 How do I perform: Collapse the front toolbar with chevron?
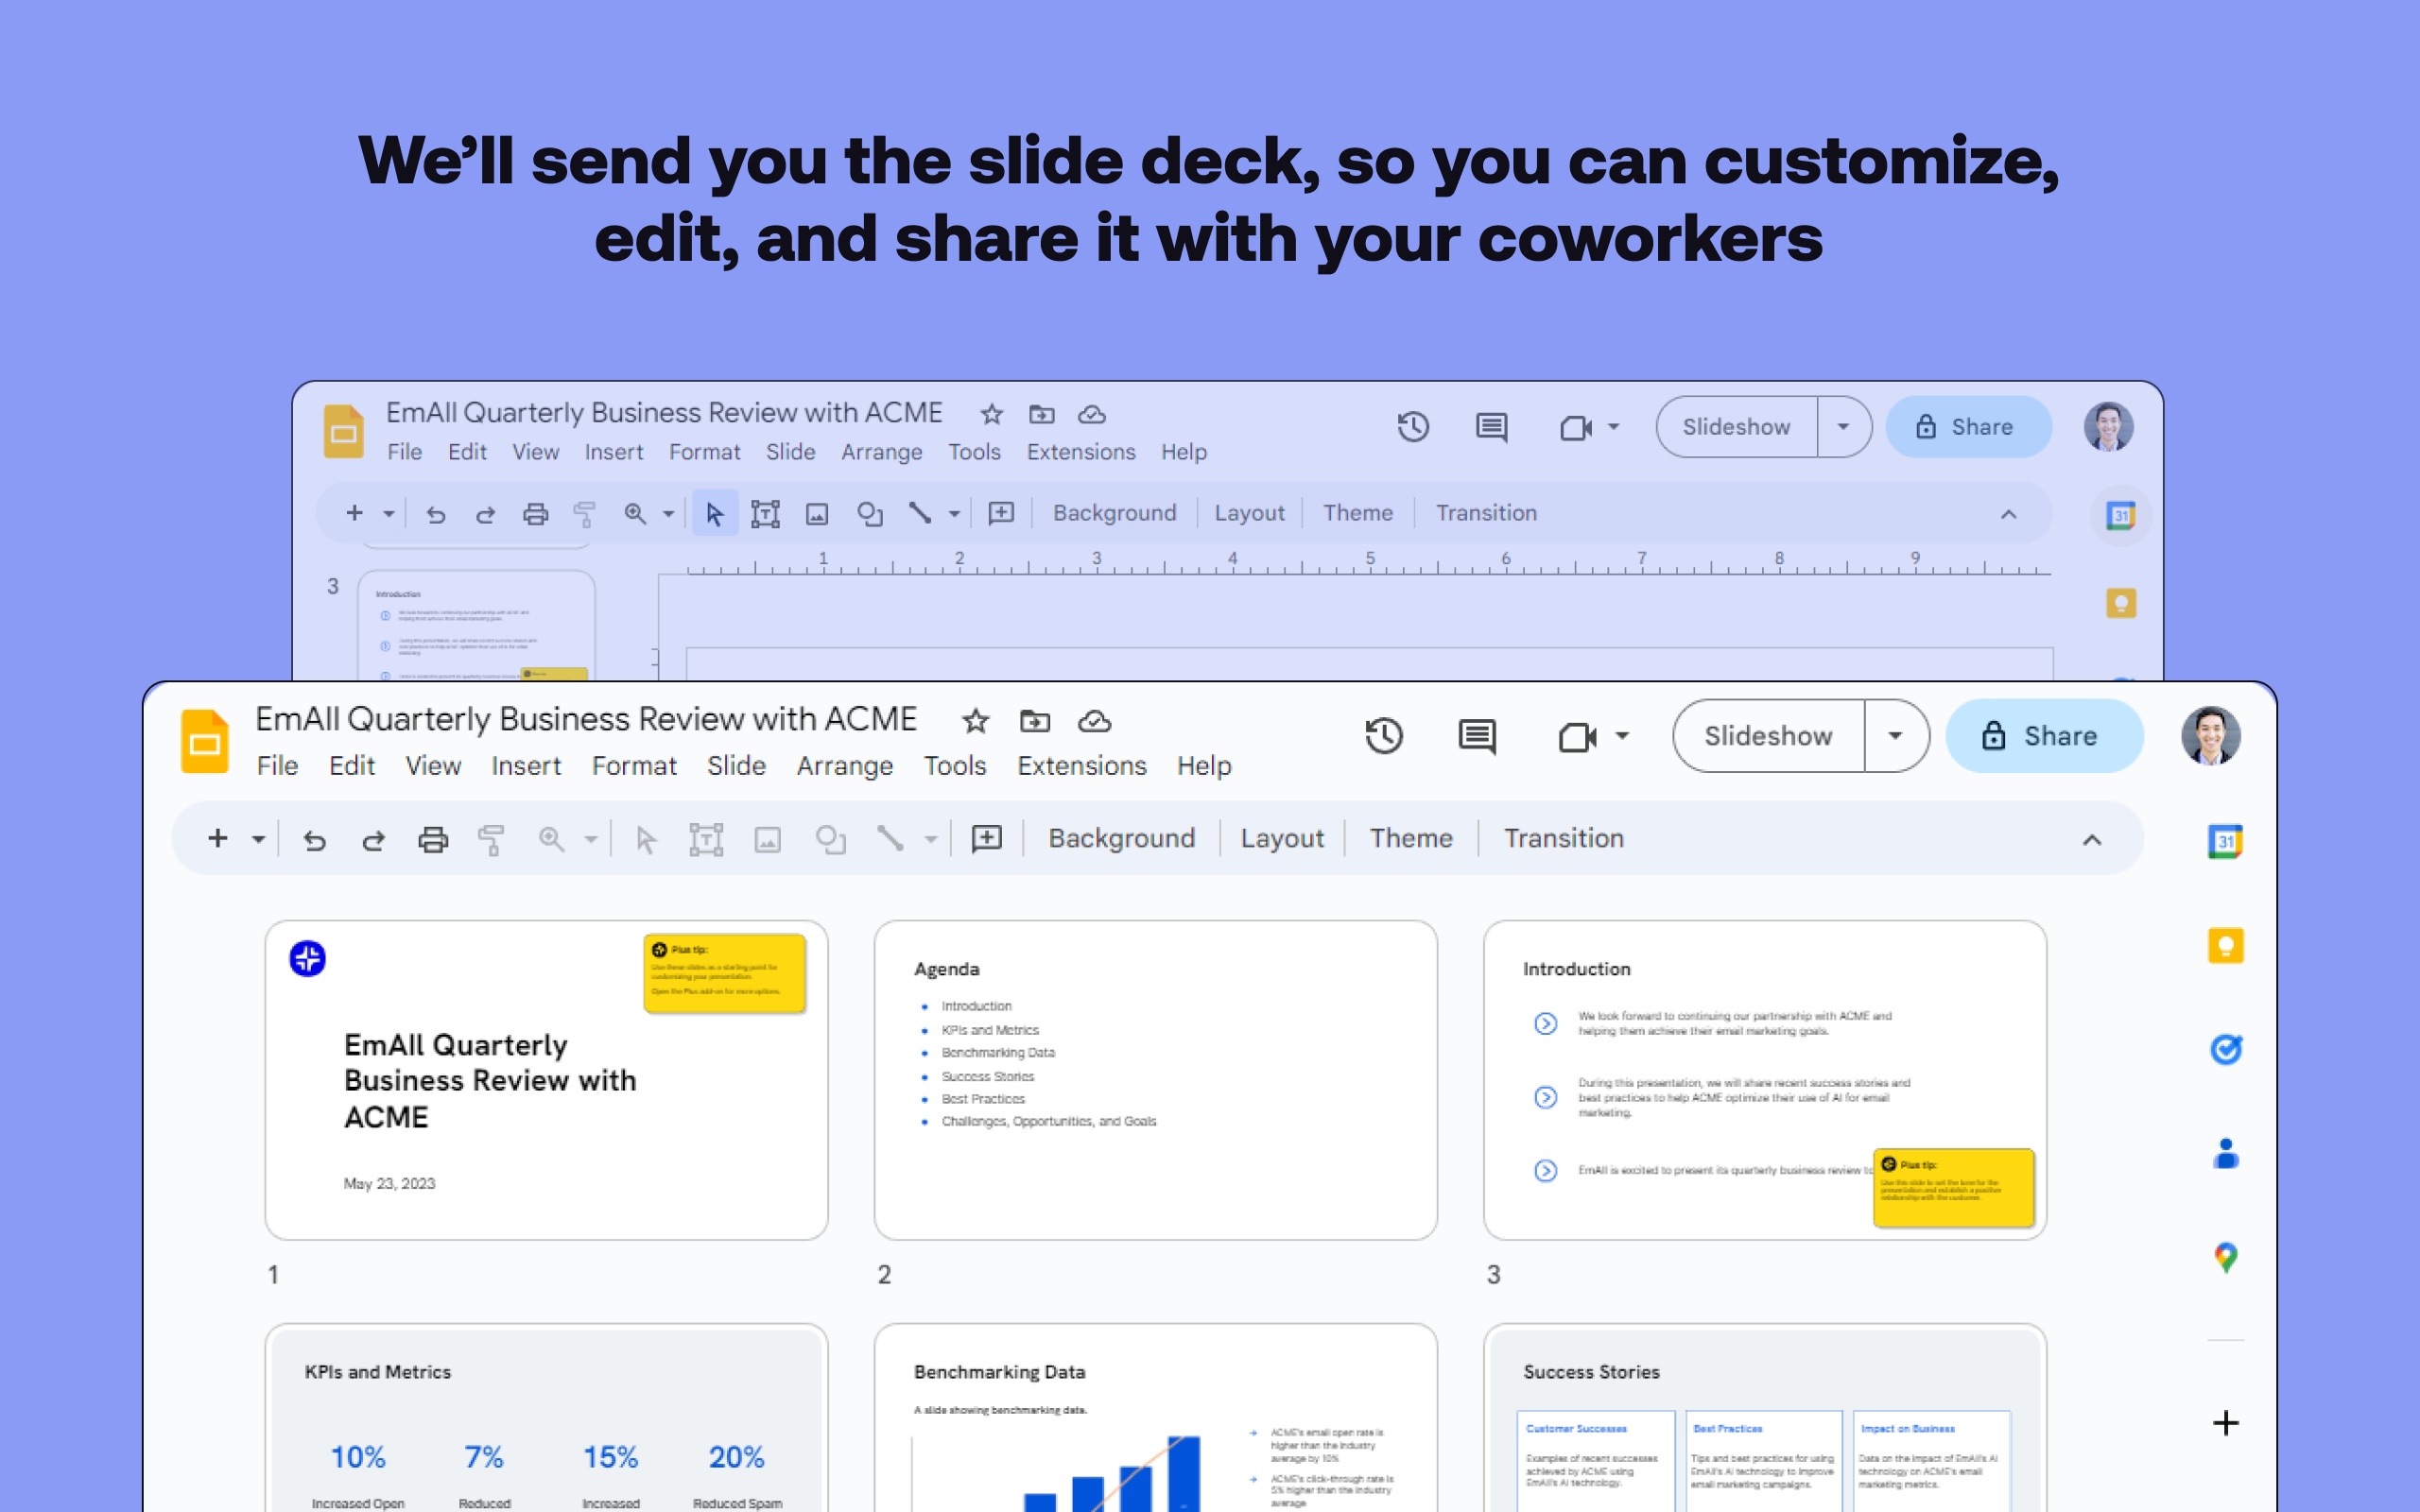point(2091,840)
